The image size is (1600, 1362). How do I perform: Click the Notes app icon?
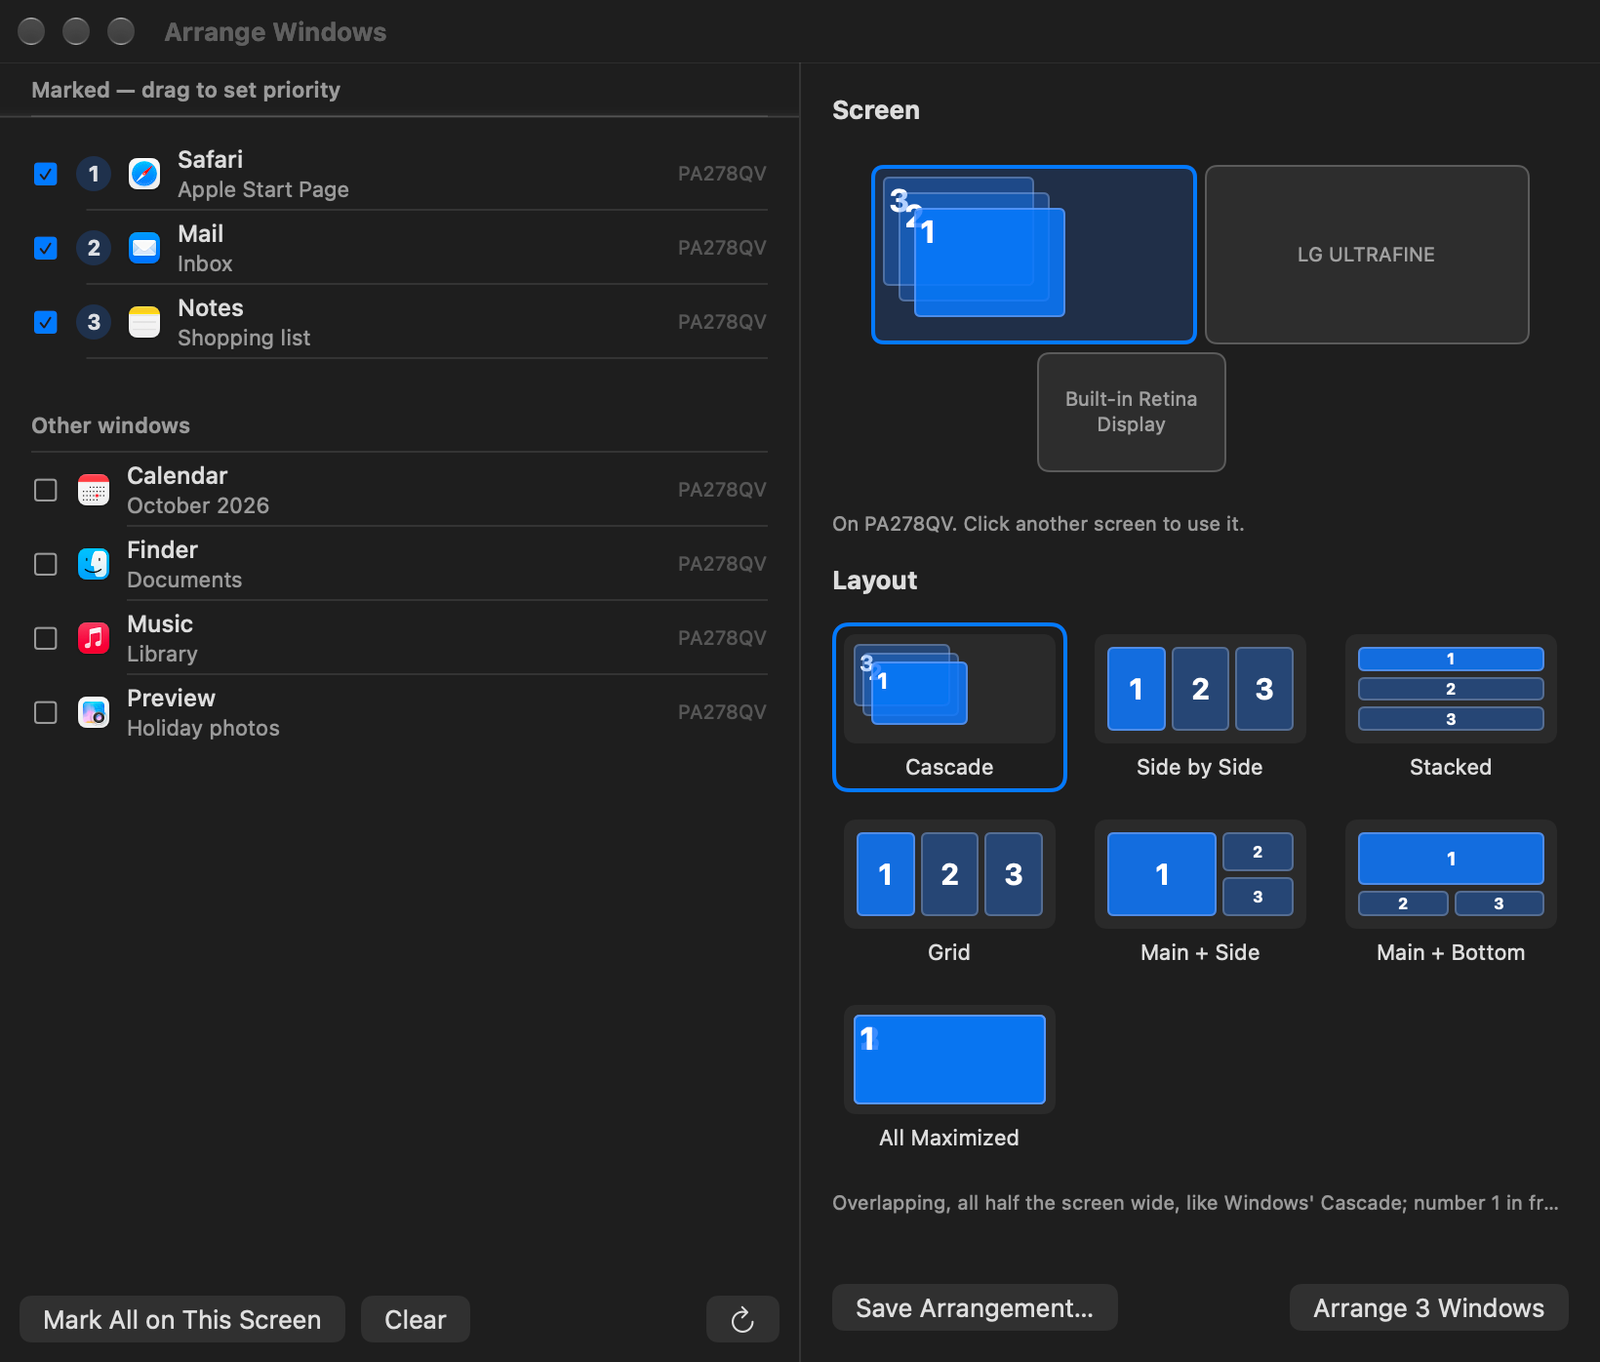click(x=144, y=322)
